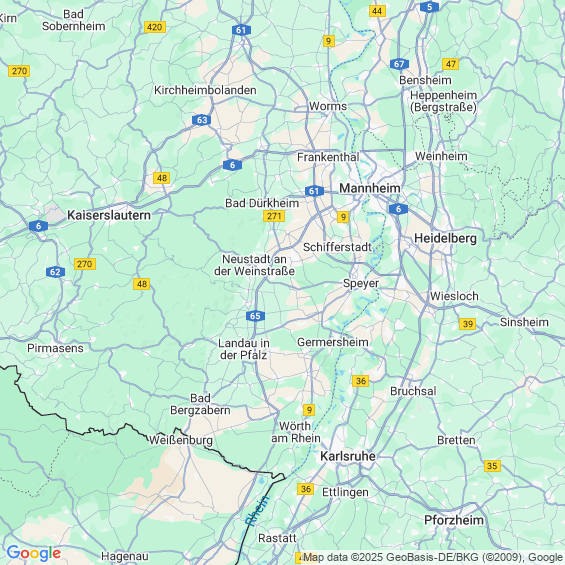Select the Karlsruhe city label
The height and width of the screenshot is (565, 565).
tap(348, 456)
